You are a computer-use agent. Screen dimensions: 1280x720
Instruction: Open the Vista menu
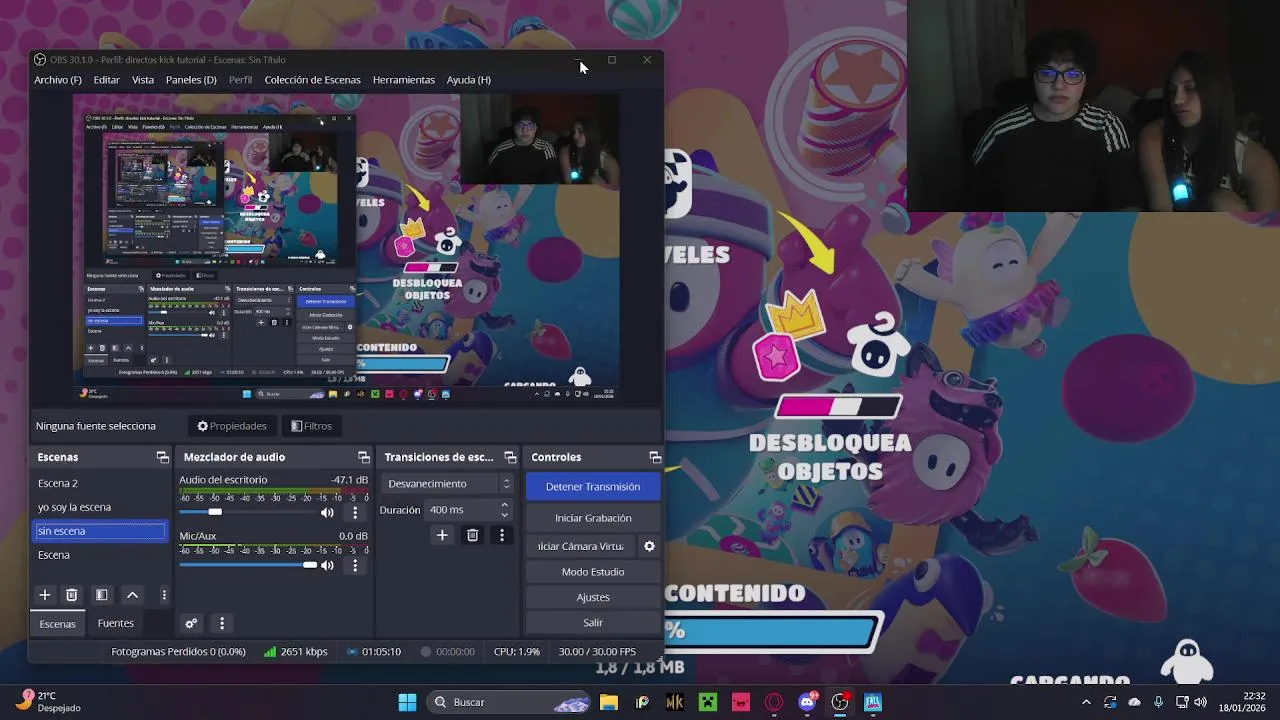pos(143,80)
